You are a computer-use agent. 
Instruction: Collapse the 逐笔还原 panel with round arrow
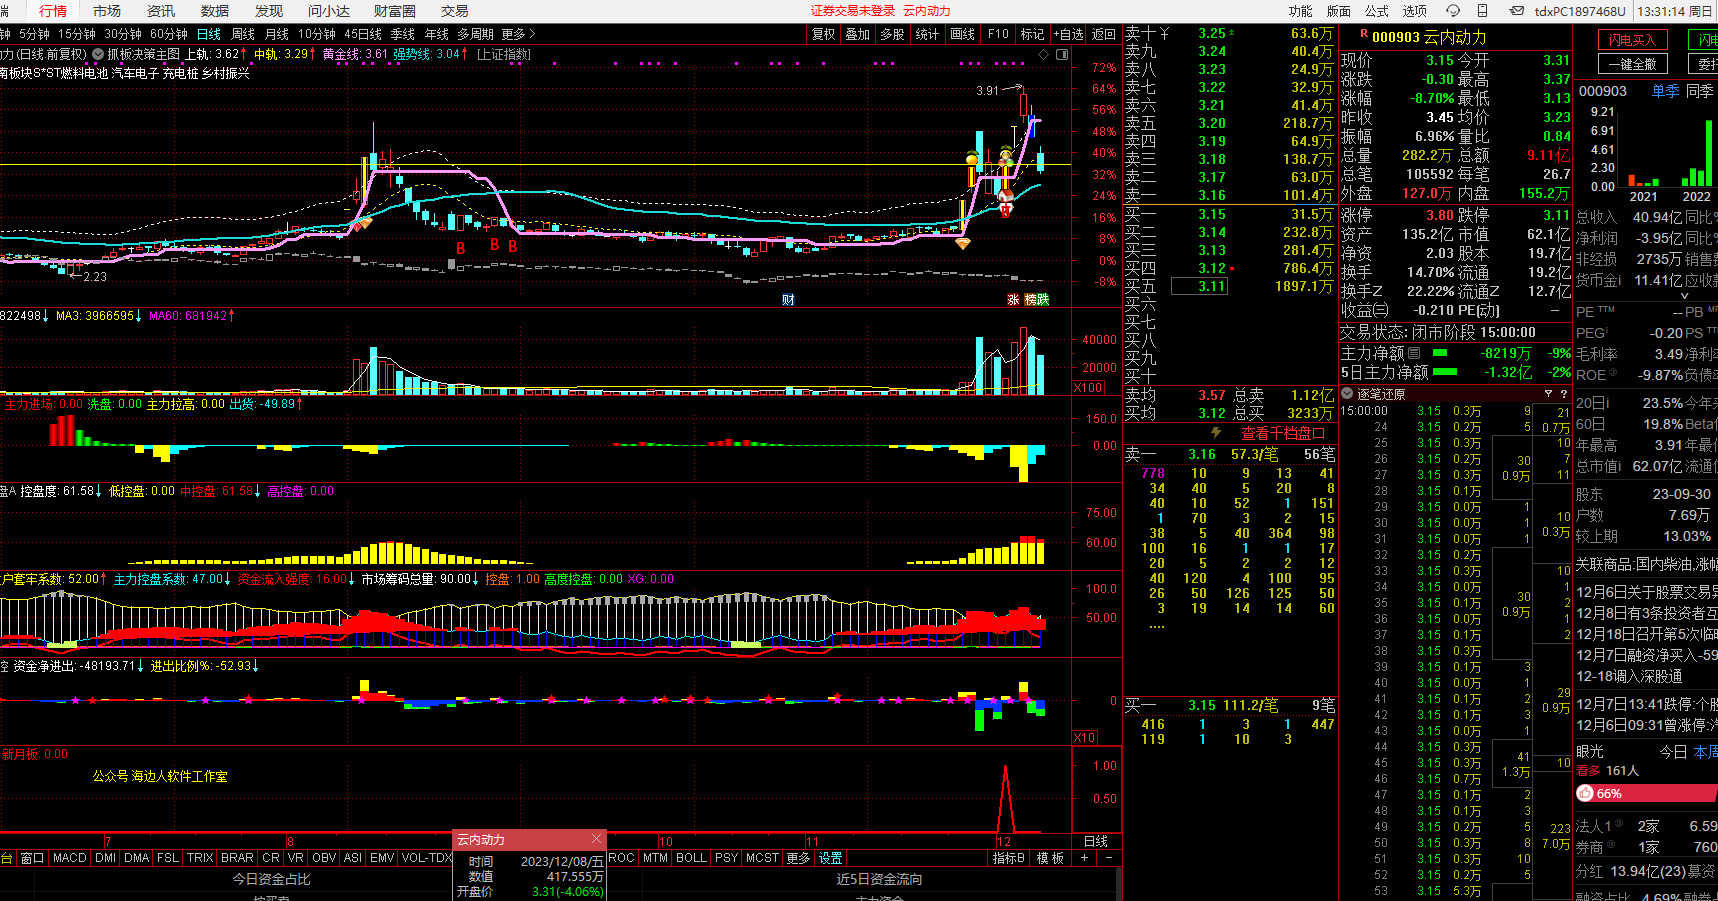(1347, 394)
